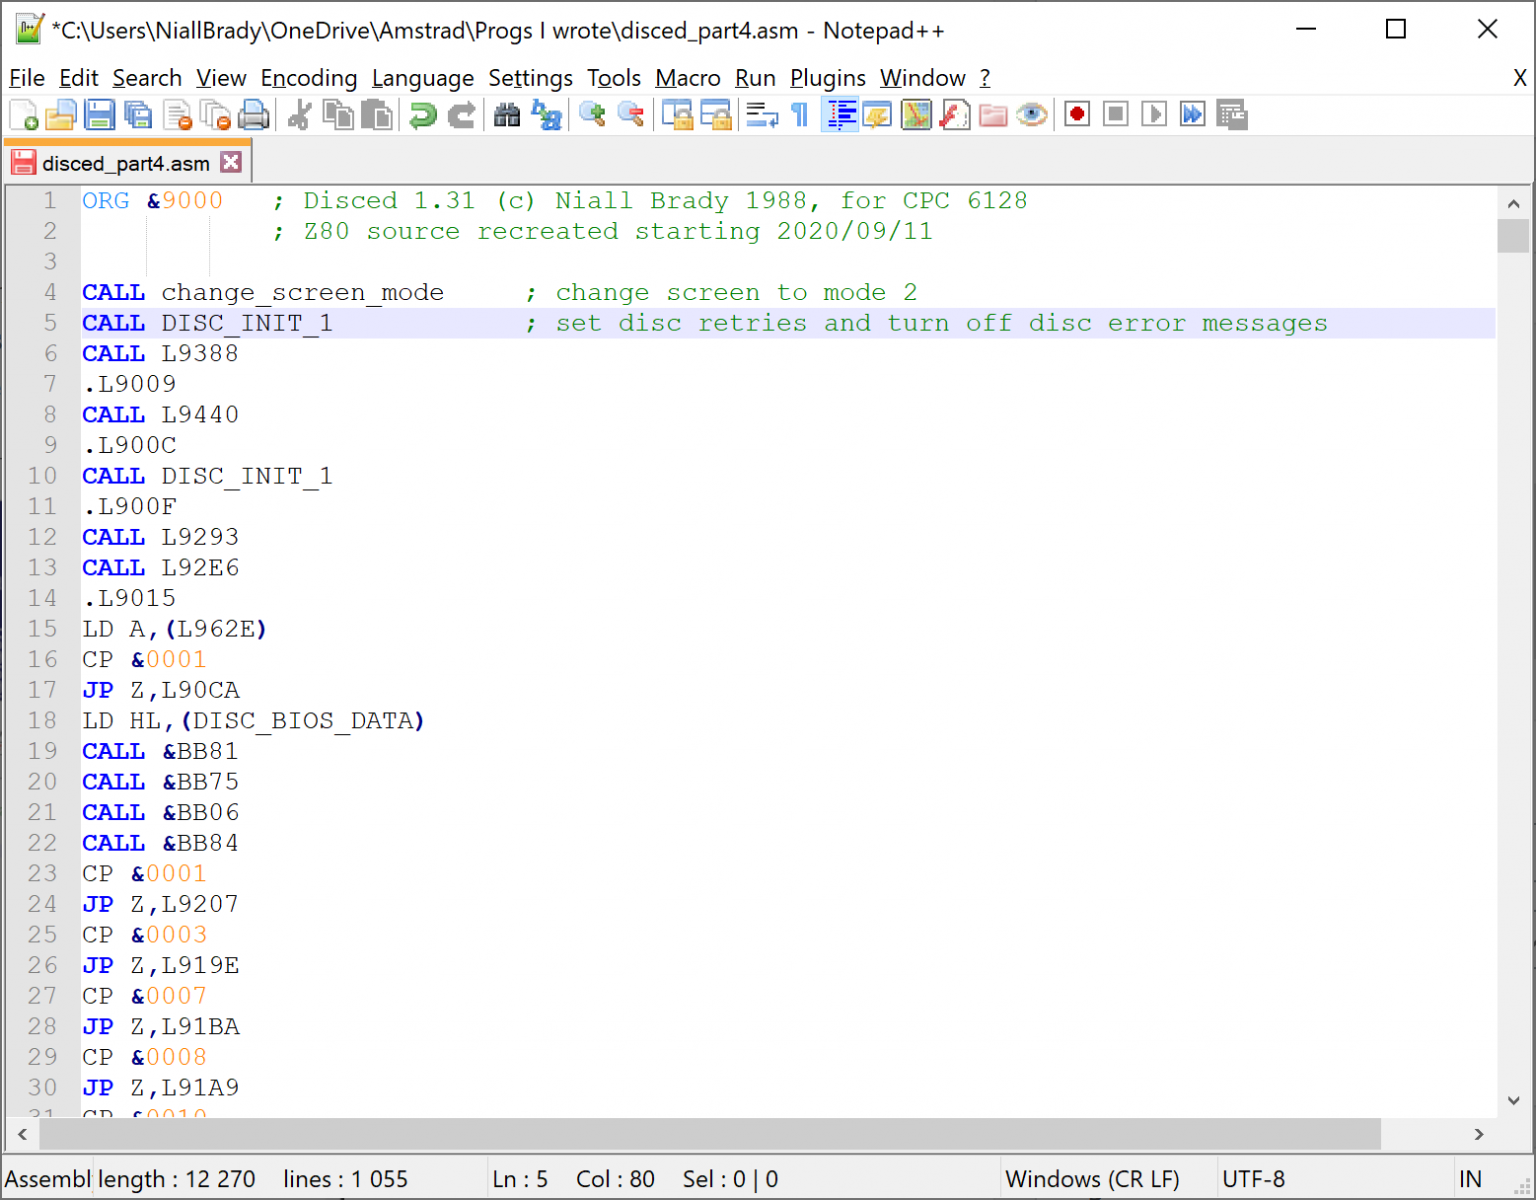Toggle Show All Characters
Screen dimensions: 1536x1200
(x=799, y=114)
